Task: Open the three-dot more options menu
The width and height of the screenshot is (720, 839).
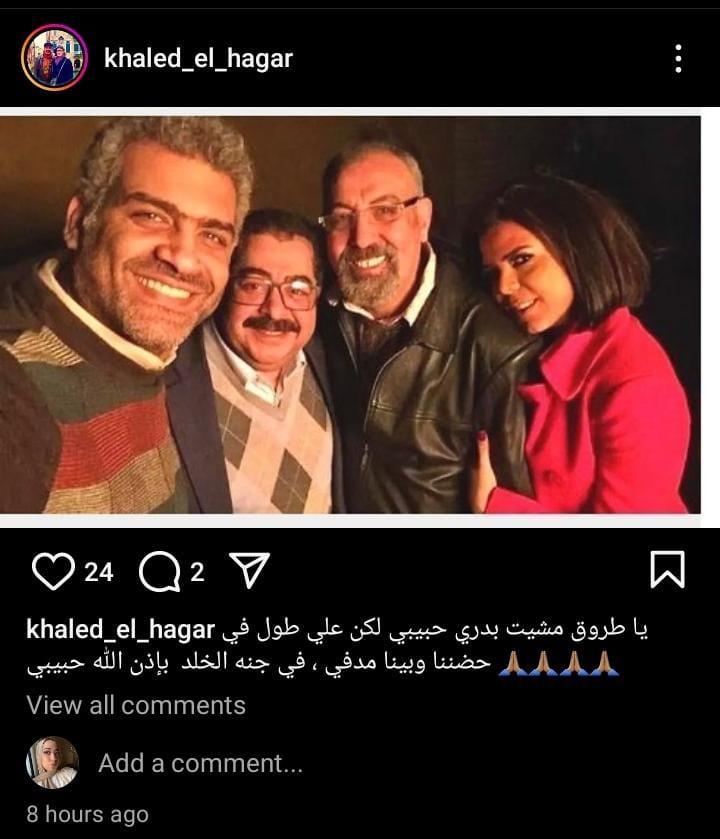Action: point(678,58)
